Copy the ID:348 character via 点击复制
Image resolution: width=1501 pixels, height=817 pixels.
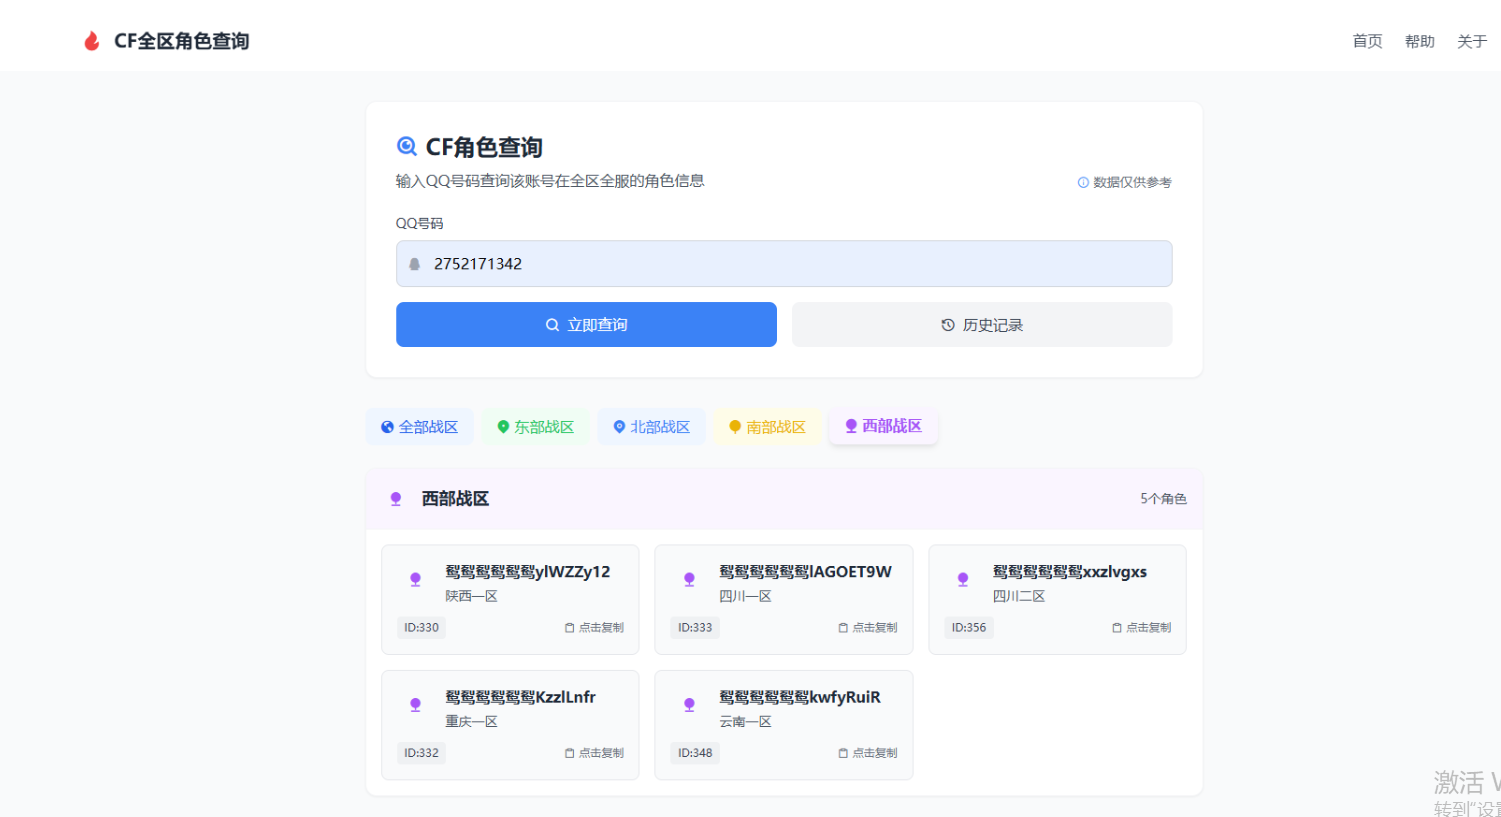click(x=868, y=753)
